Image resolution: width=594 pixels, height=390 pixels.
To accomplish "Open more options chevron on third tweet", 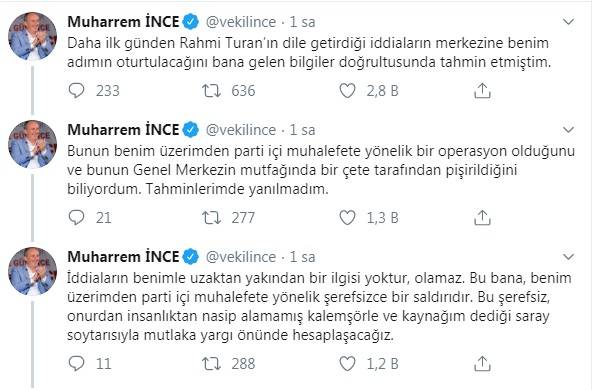I will (569, 257).
